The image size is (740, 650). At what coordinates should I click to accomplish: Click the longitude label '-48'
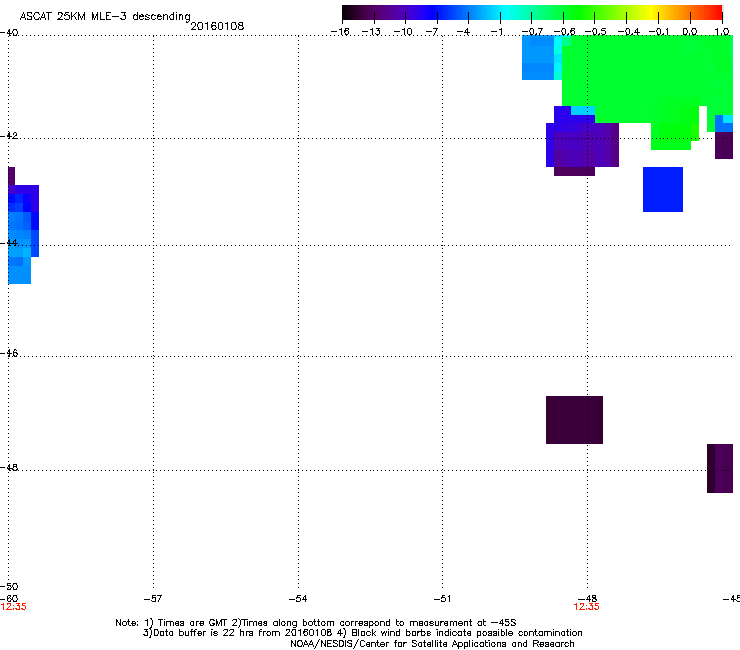tap(587, 599)
